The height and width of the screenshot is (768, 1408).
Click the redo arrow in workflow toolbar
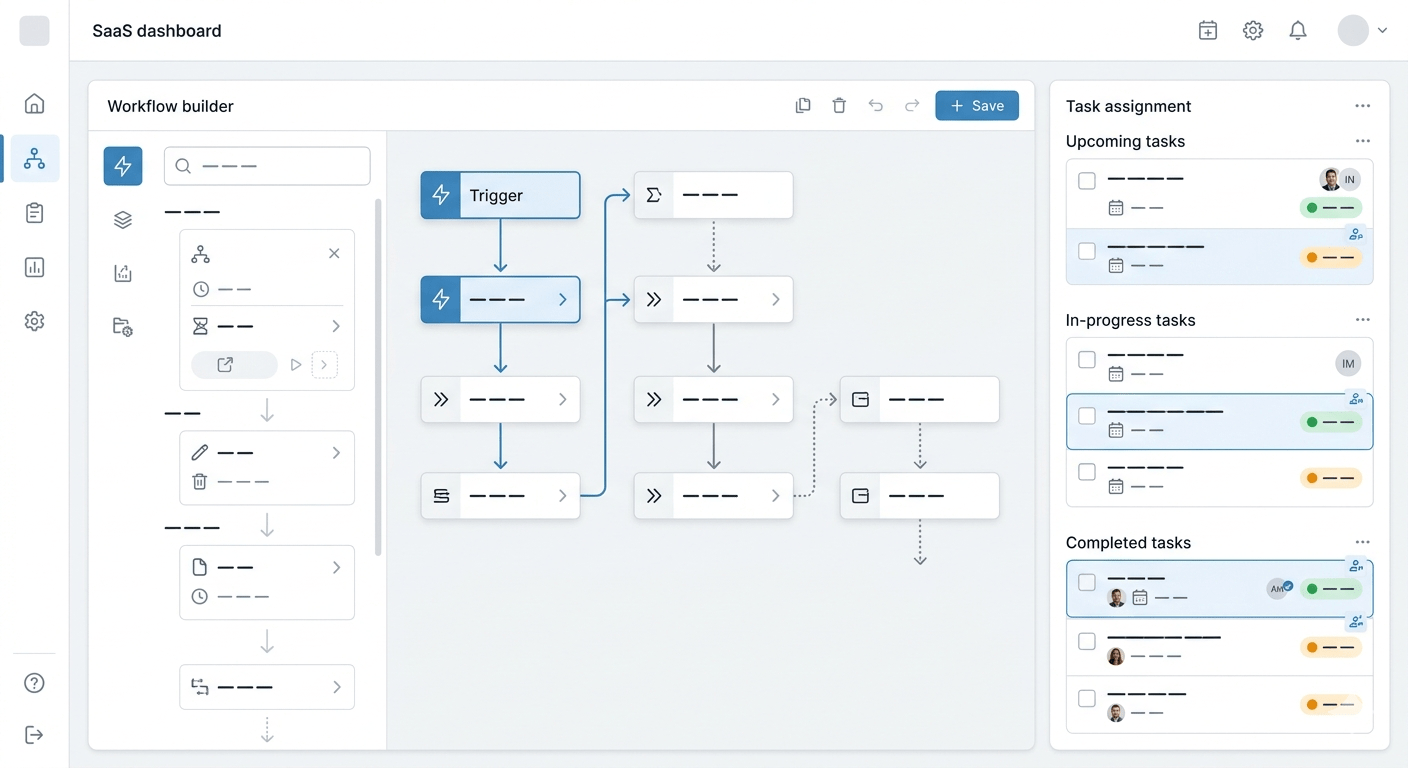[912, 106]
